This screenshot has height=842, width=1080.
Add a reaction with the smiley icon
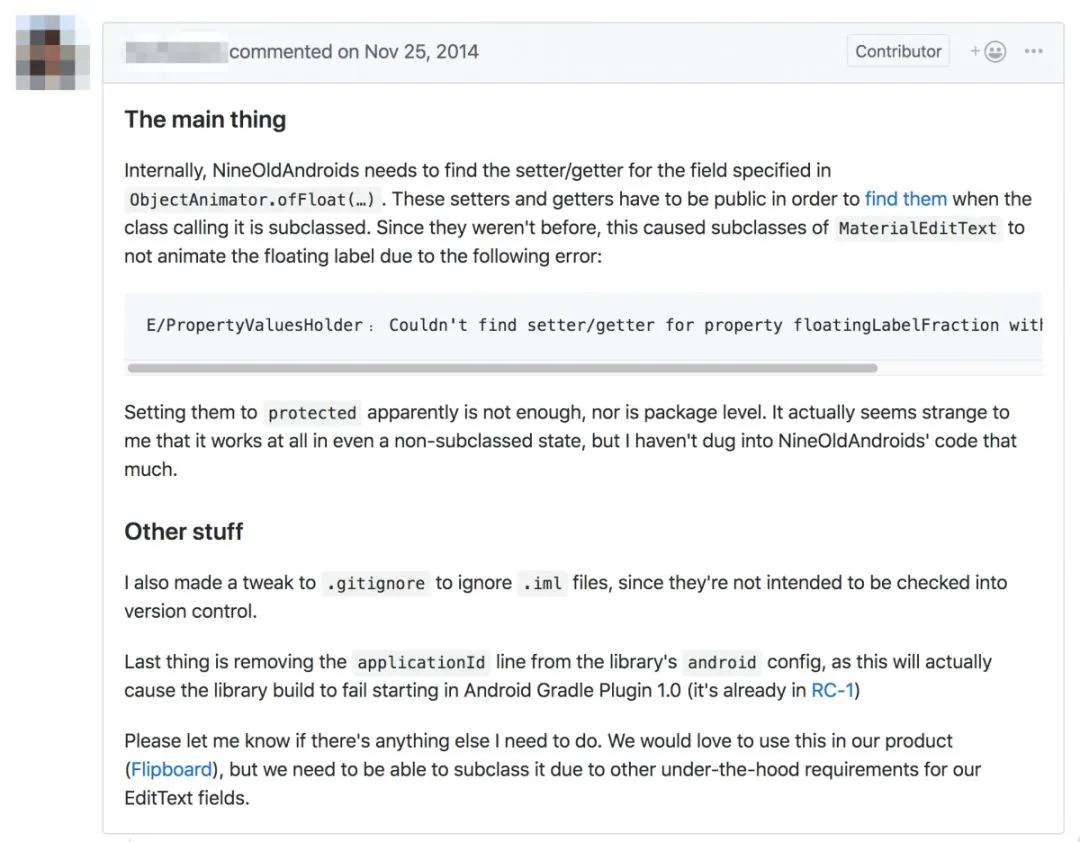click(988, 52)
